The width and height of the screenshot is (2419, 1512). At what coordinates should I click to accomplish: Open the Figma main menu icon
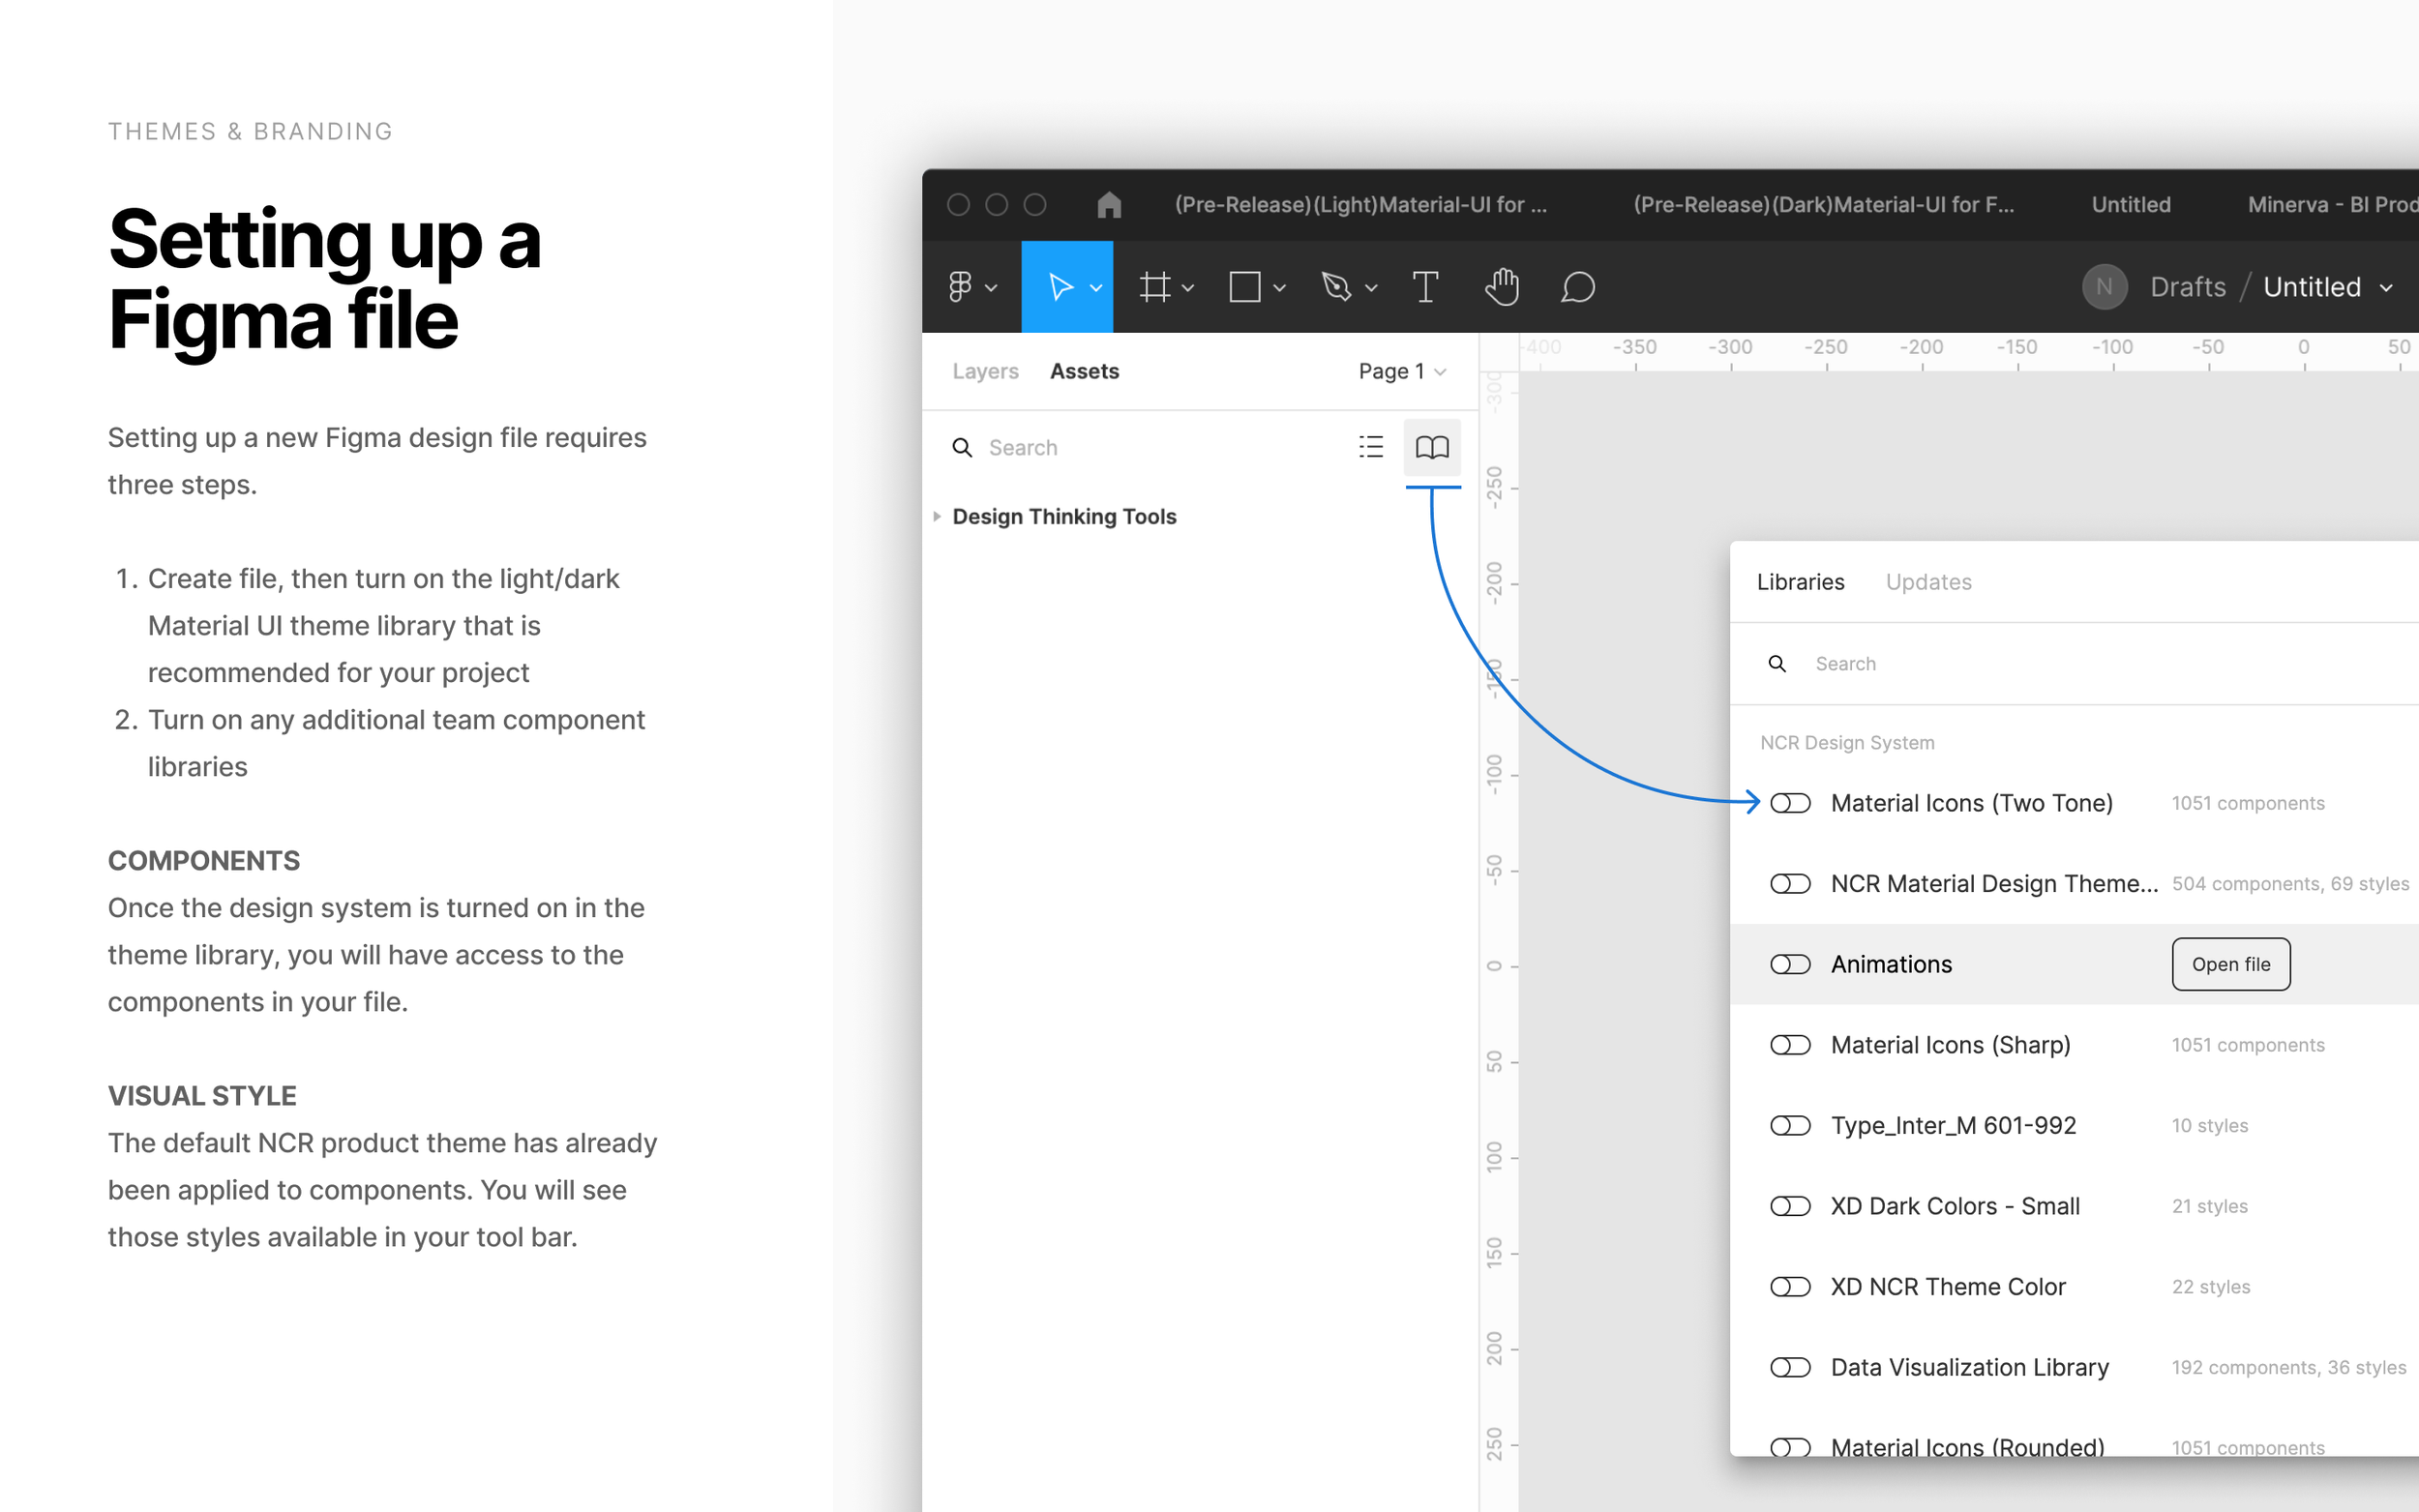click(960, 287)
